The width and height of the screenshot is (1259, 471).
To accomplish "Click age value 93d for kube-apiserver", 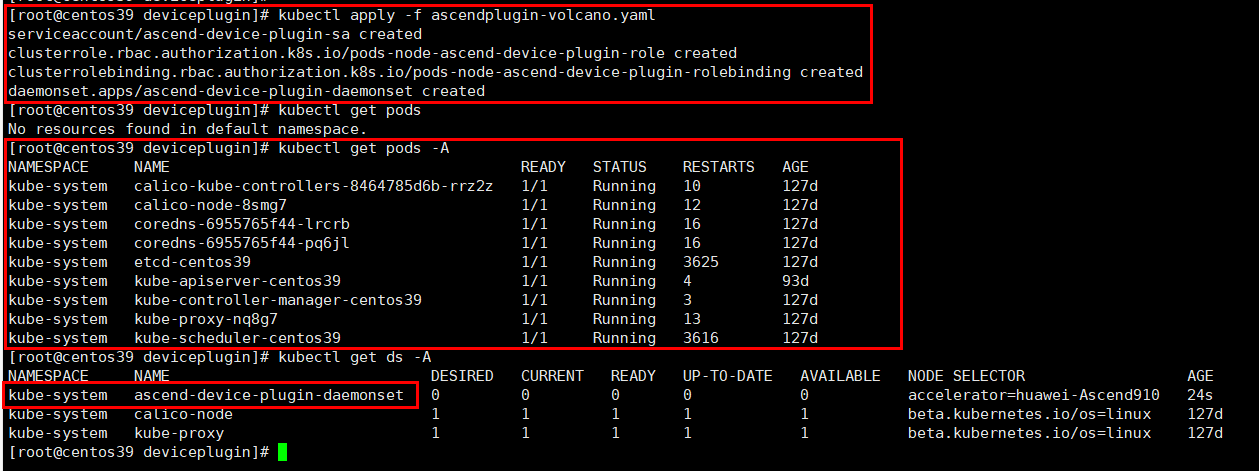I will click(796, 281).
